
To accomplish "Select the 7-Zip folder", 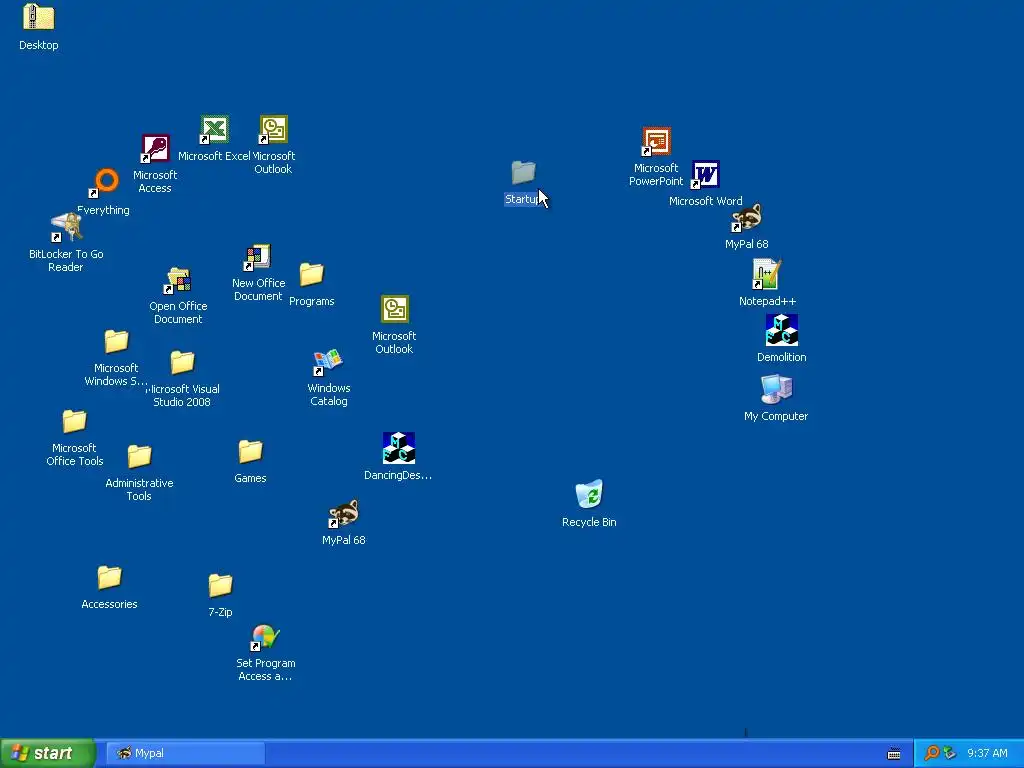I will [220, 585].
